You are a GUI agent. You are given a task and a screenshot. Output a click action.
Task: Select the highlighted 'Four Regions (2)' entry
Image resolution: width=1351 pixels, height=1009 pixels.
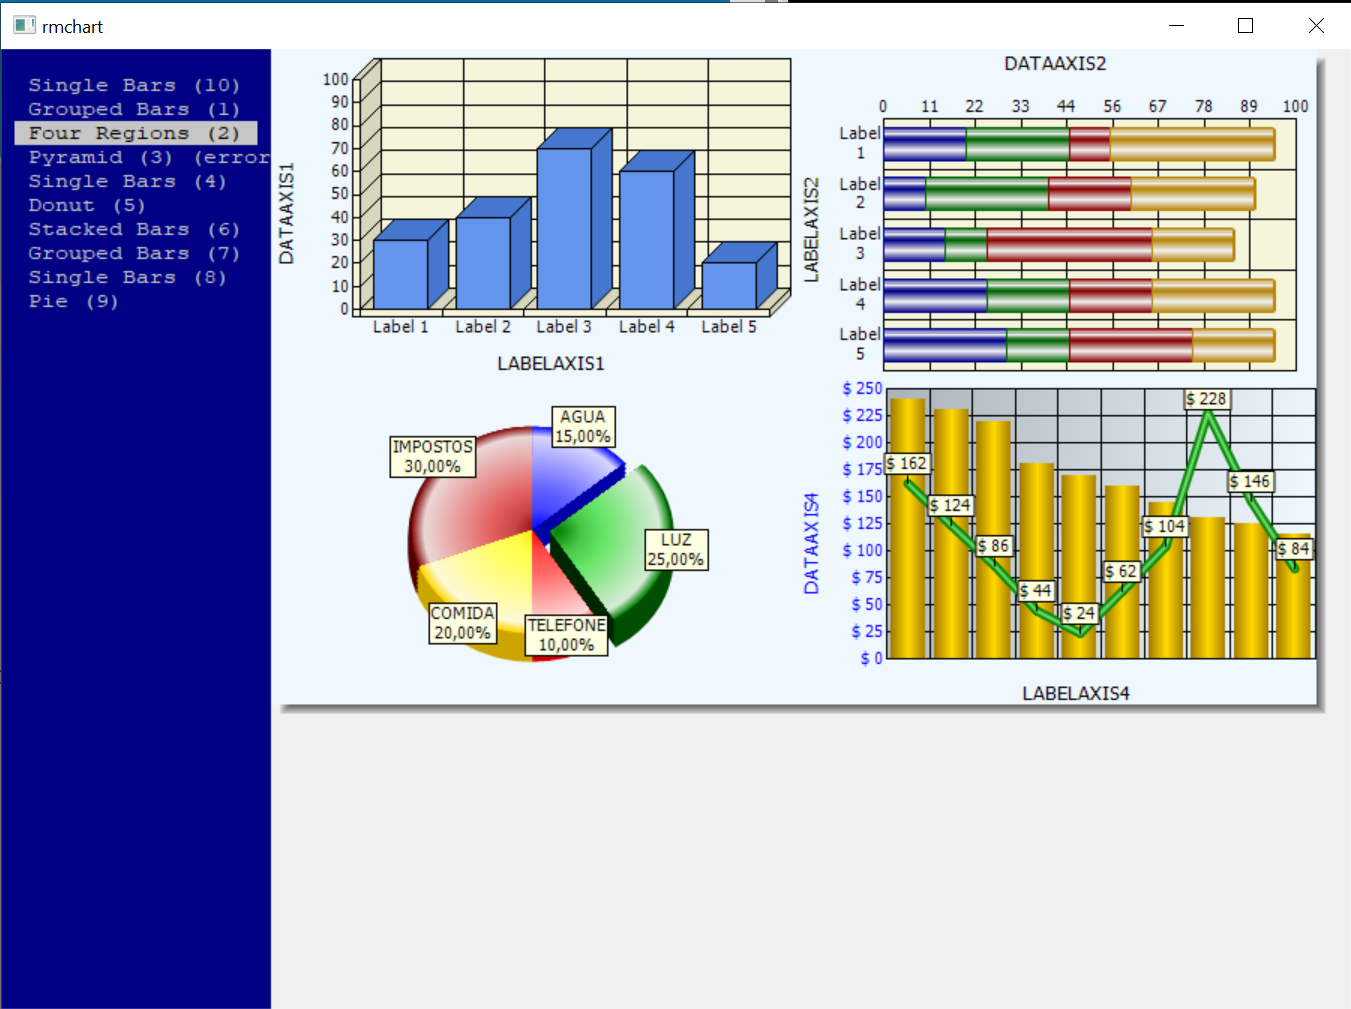(x=136, y=133)
